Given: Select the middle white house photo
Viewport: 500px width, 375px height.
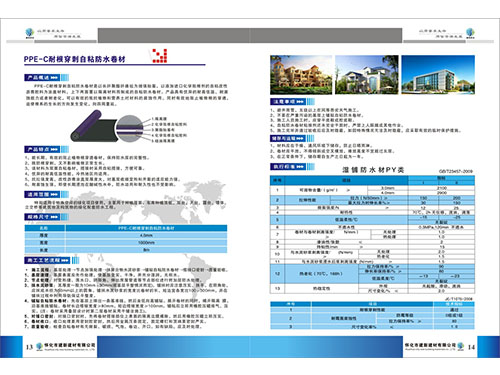Looking at the screenshot, I should (367, 75).
